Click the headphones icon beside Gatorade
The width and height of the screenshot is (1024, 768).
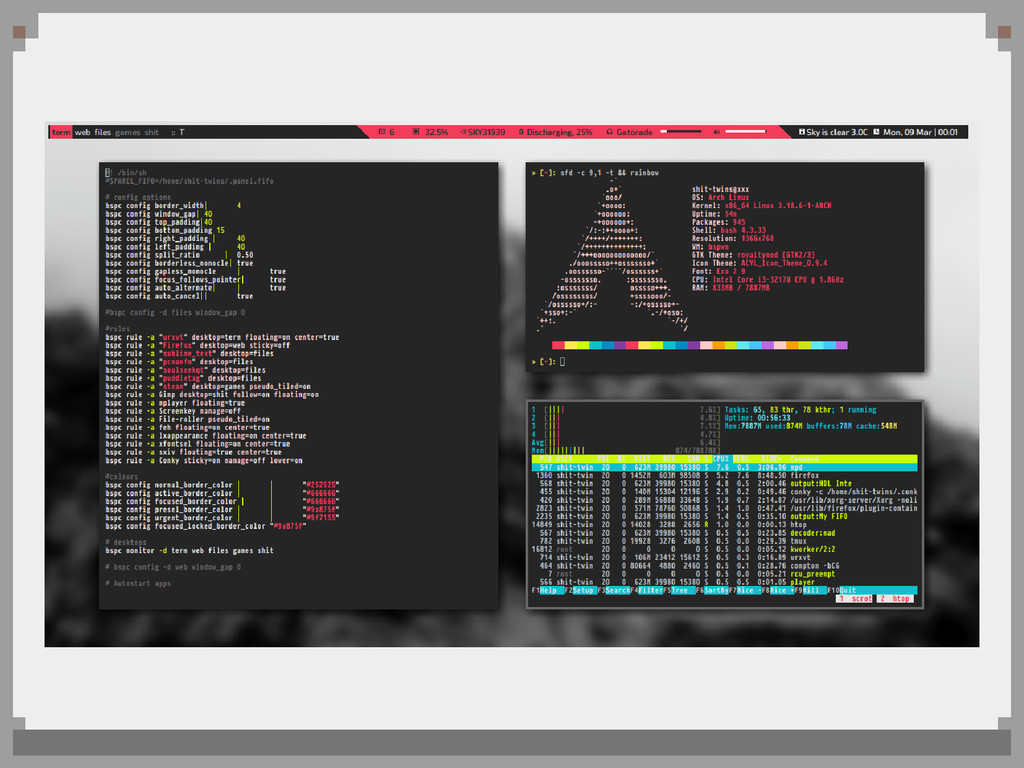click(609, 132)
